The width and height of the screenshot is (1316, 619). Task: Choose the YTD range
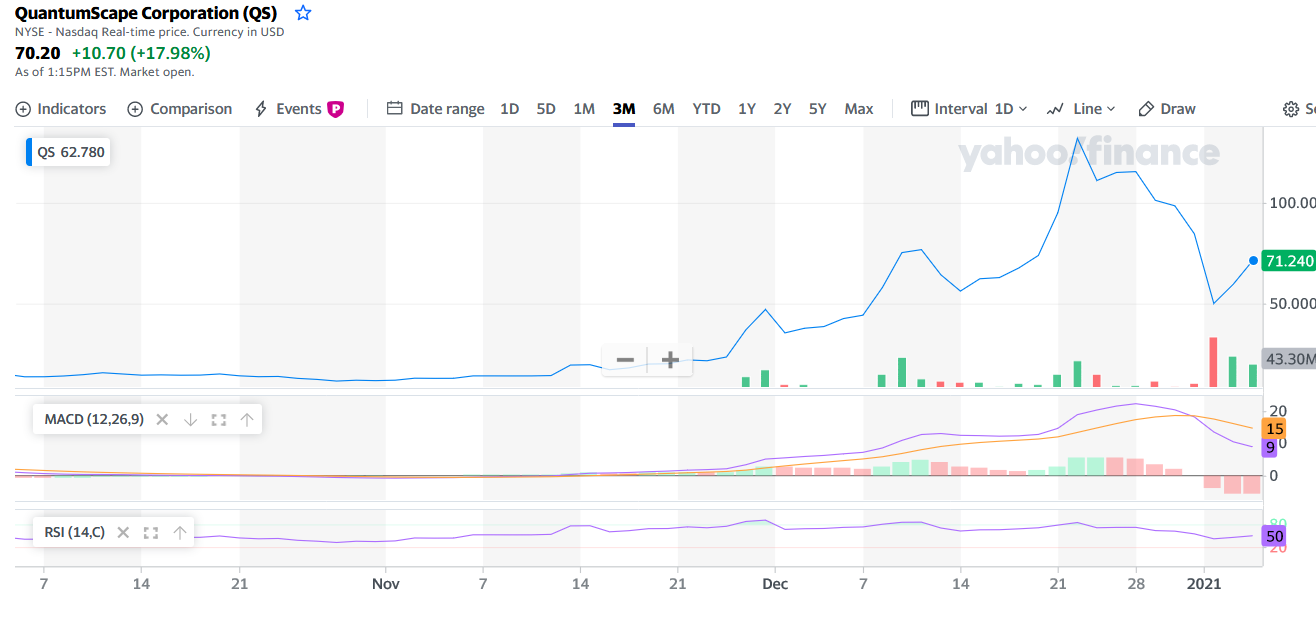707,109
